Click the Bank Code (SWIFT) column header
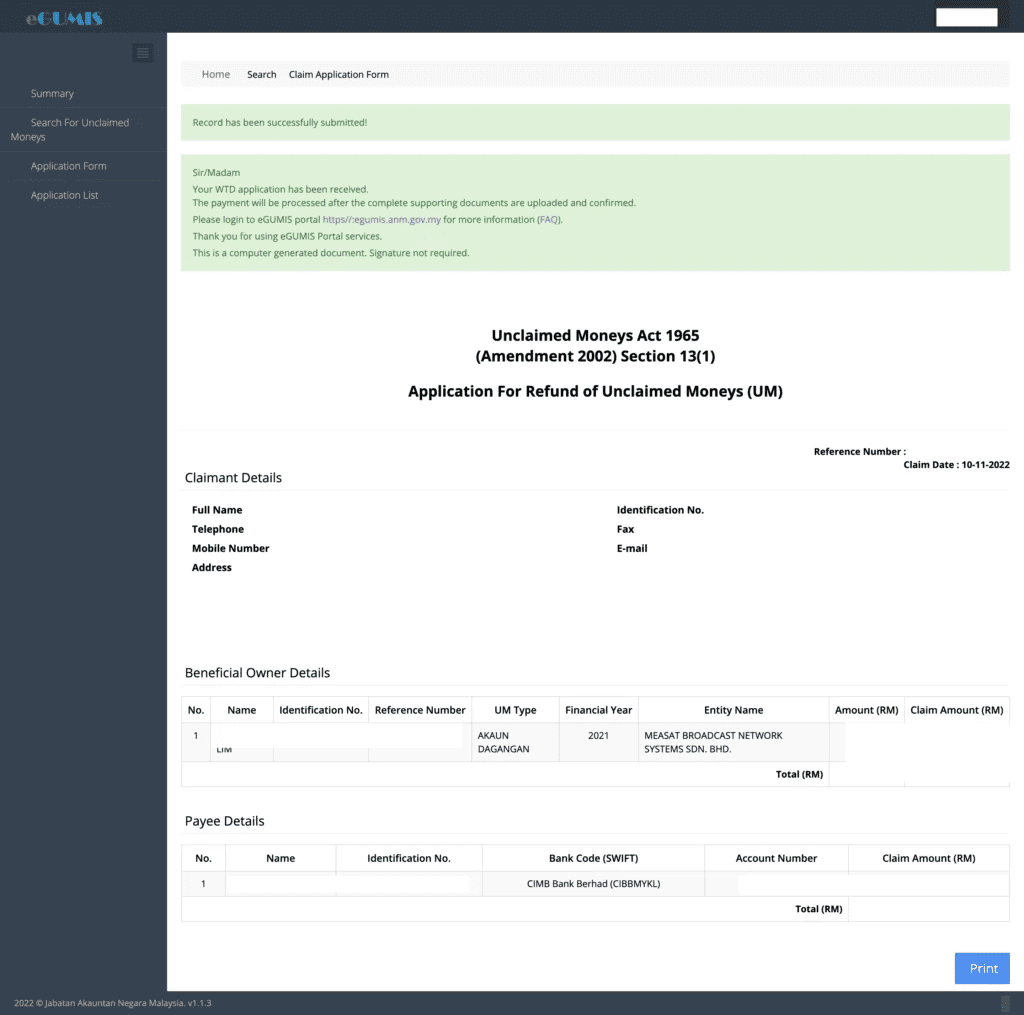 click(593, 858)
